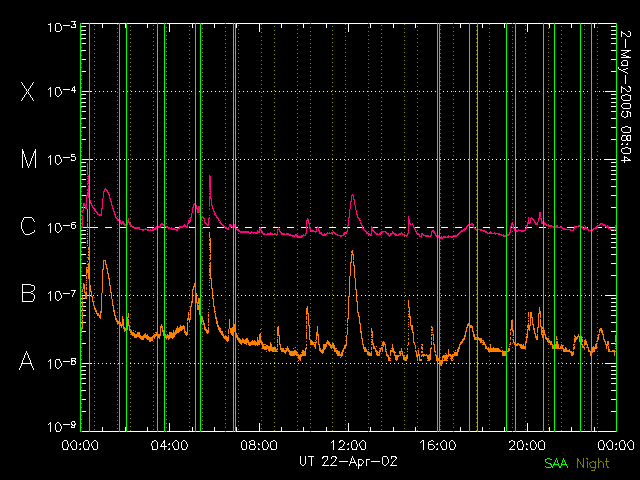
Task: Click the 10-7 y-axis tick label
Action: (x=62, y=295)
